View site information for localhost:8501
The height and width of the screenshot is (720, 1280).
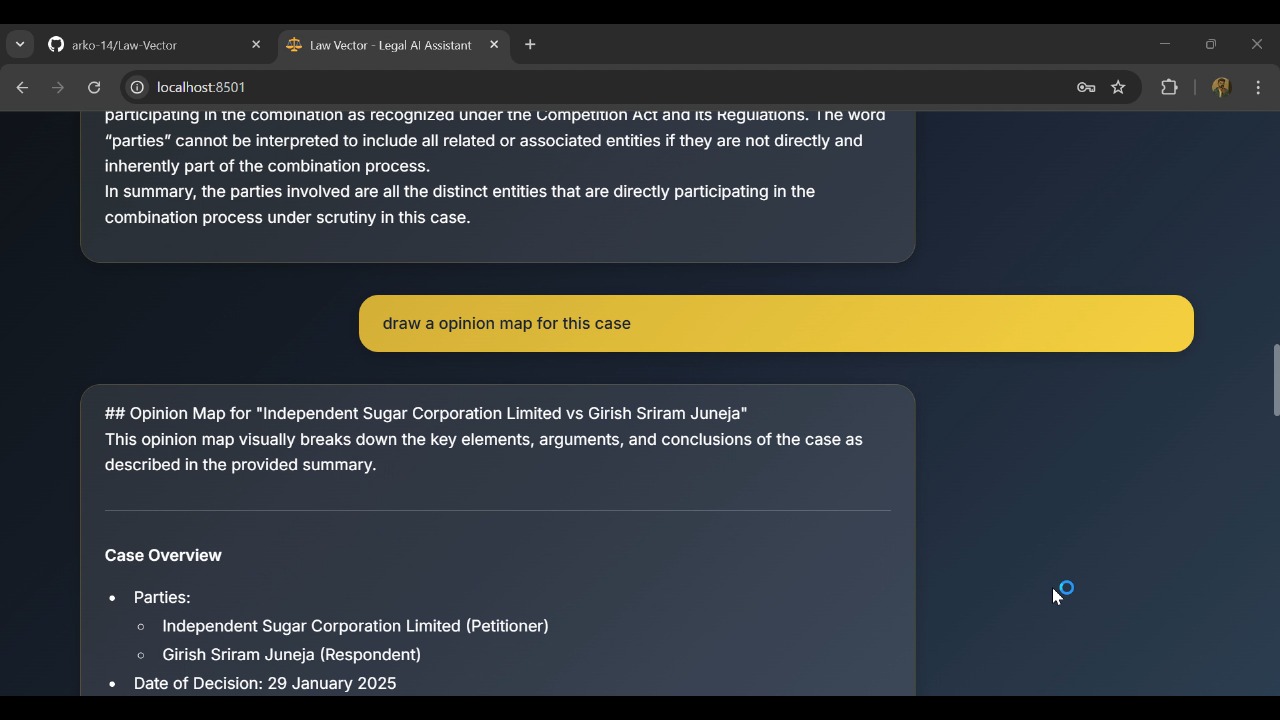tap(137, 88)
